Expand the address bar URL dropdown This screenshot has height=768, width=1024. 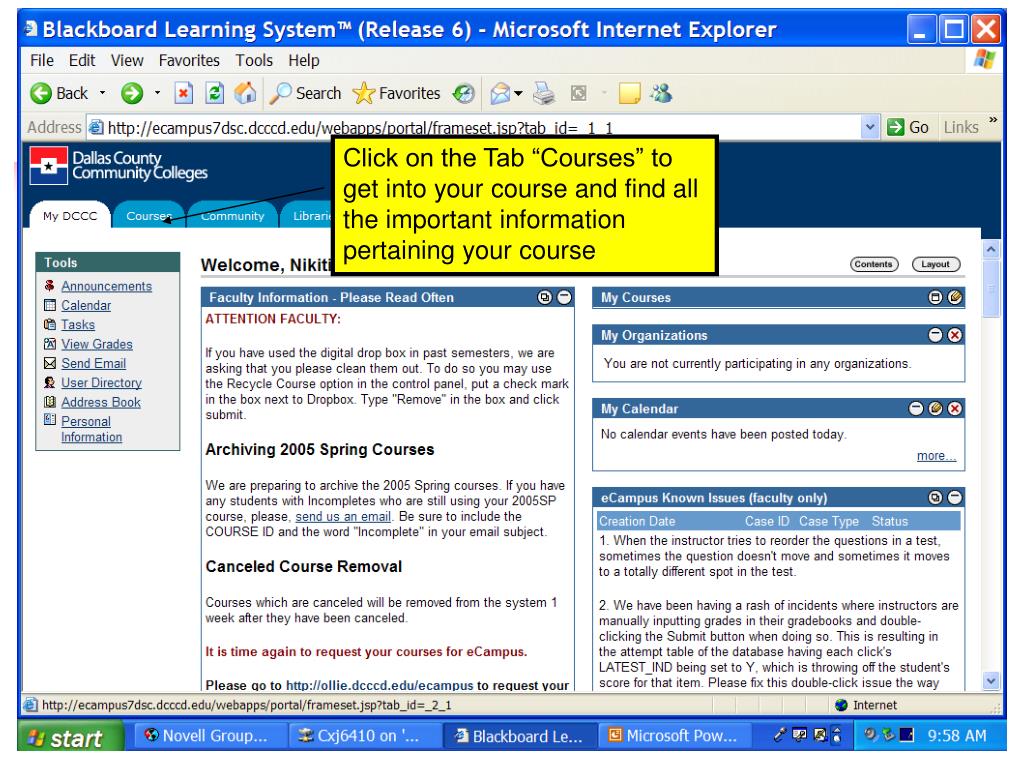point(869,127)
